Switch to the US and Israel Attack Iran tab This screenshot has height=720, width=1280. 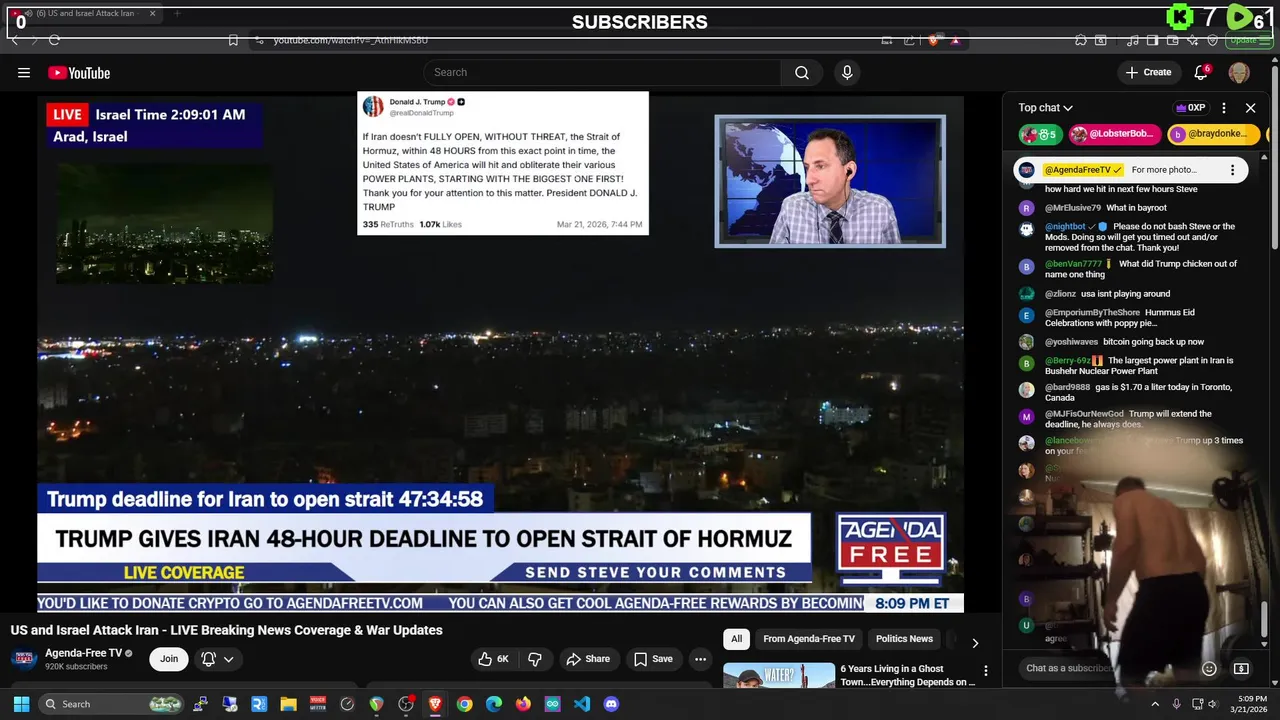click(84, 14)
